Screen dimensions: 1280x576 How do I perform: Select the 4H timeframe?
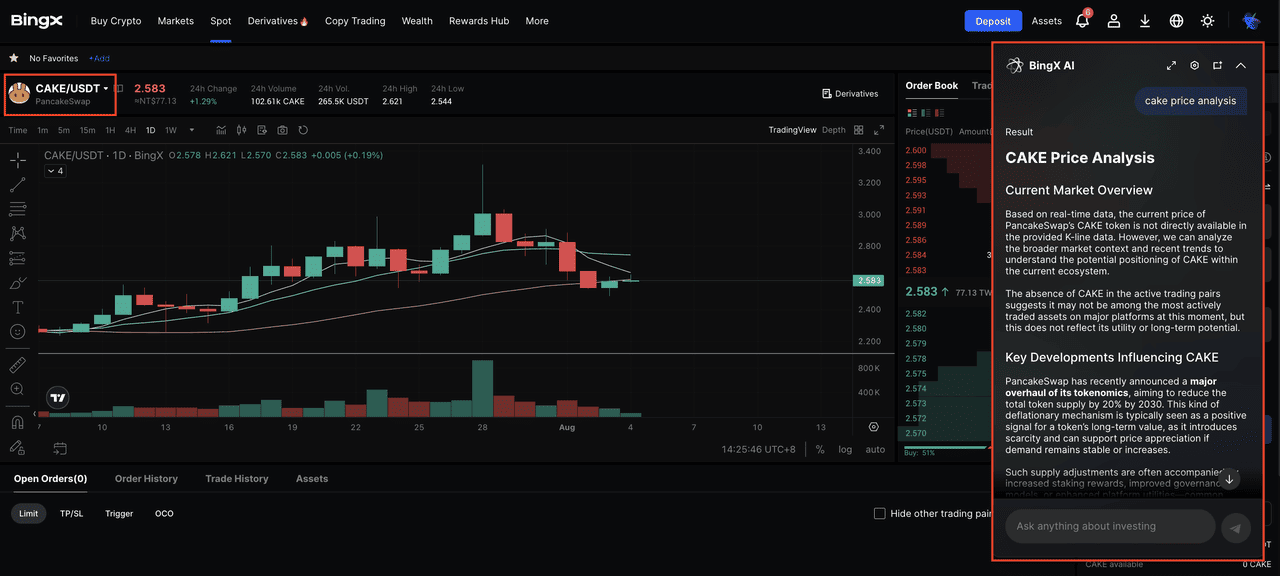click(130, 130)
